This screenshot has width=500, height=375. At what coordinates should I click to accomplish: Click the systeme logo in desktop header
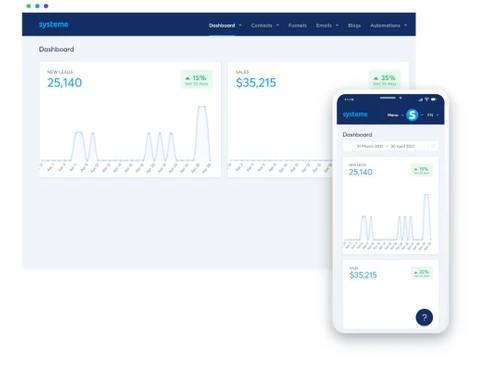[x=53, y=24]
